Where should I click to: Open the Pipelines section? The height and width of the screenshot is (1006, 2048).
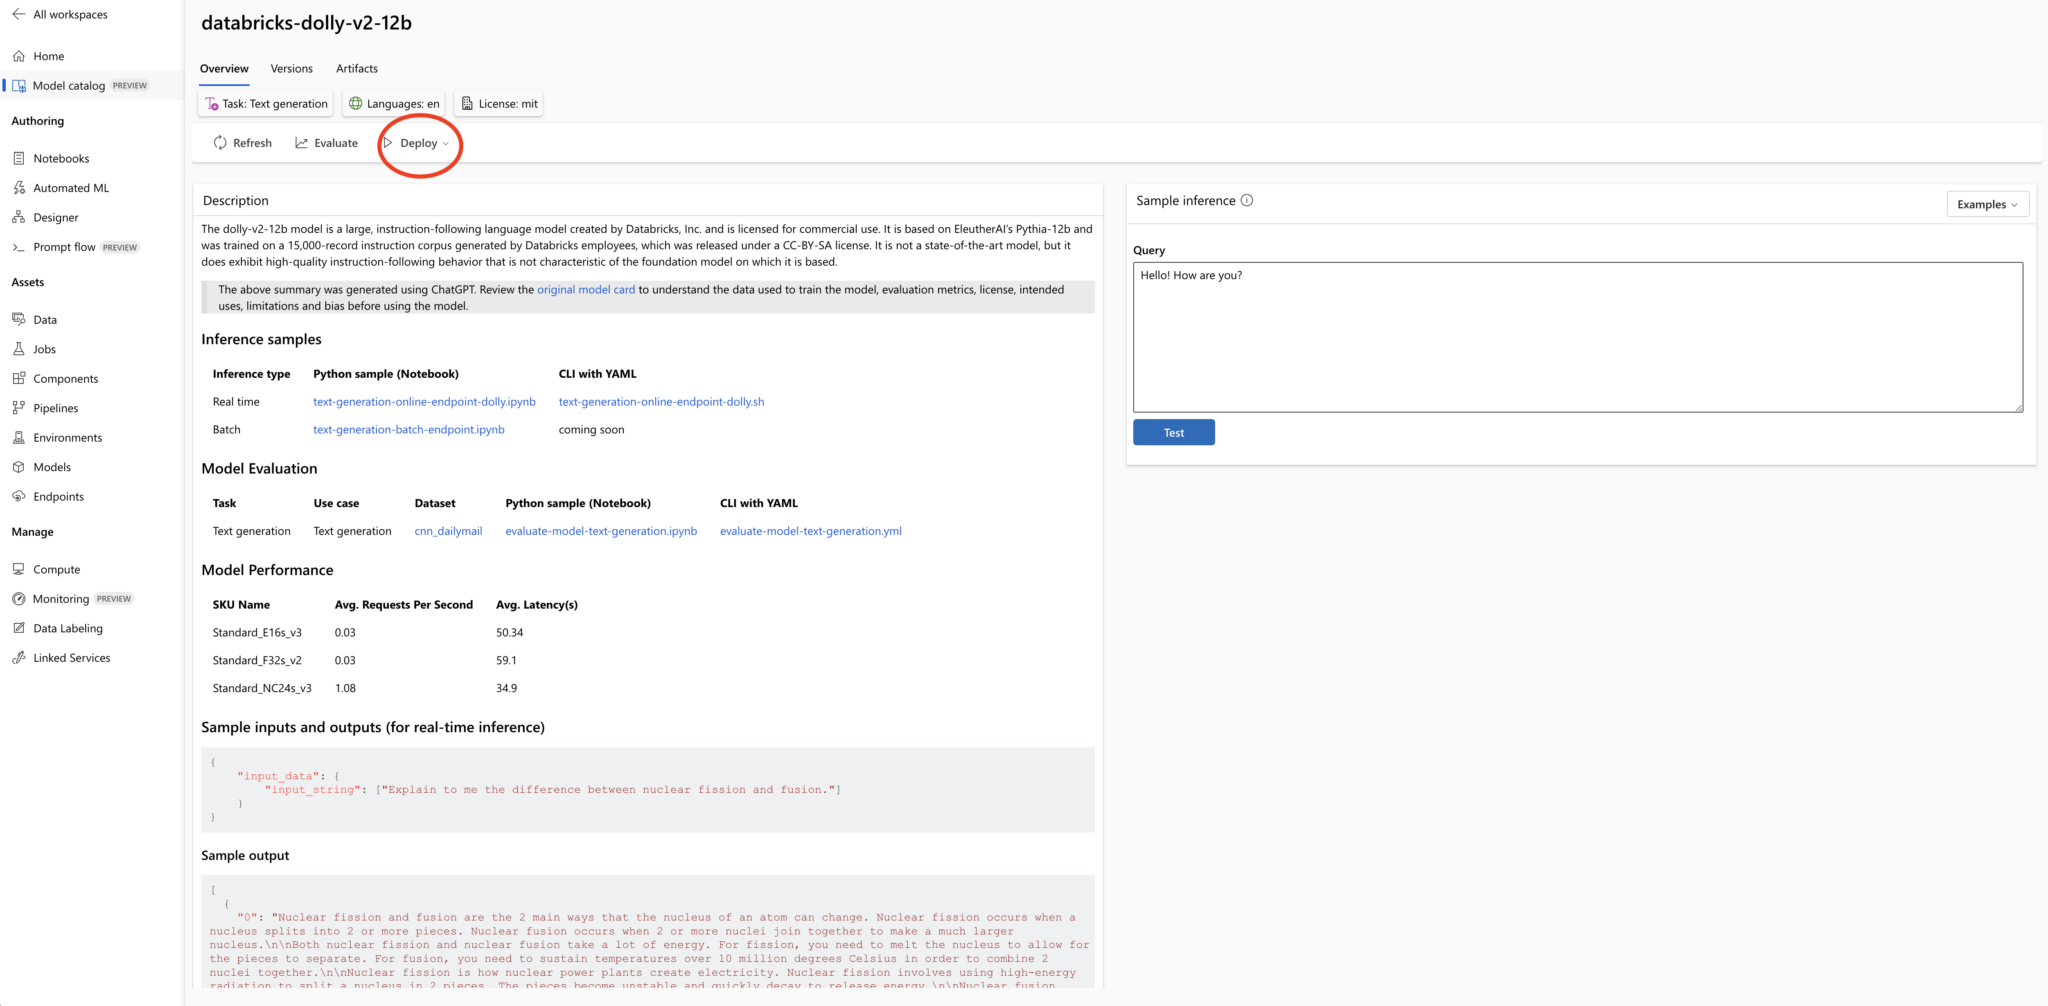click(x=55, y=408)
